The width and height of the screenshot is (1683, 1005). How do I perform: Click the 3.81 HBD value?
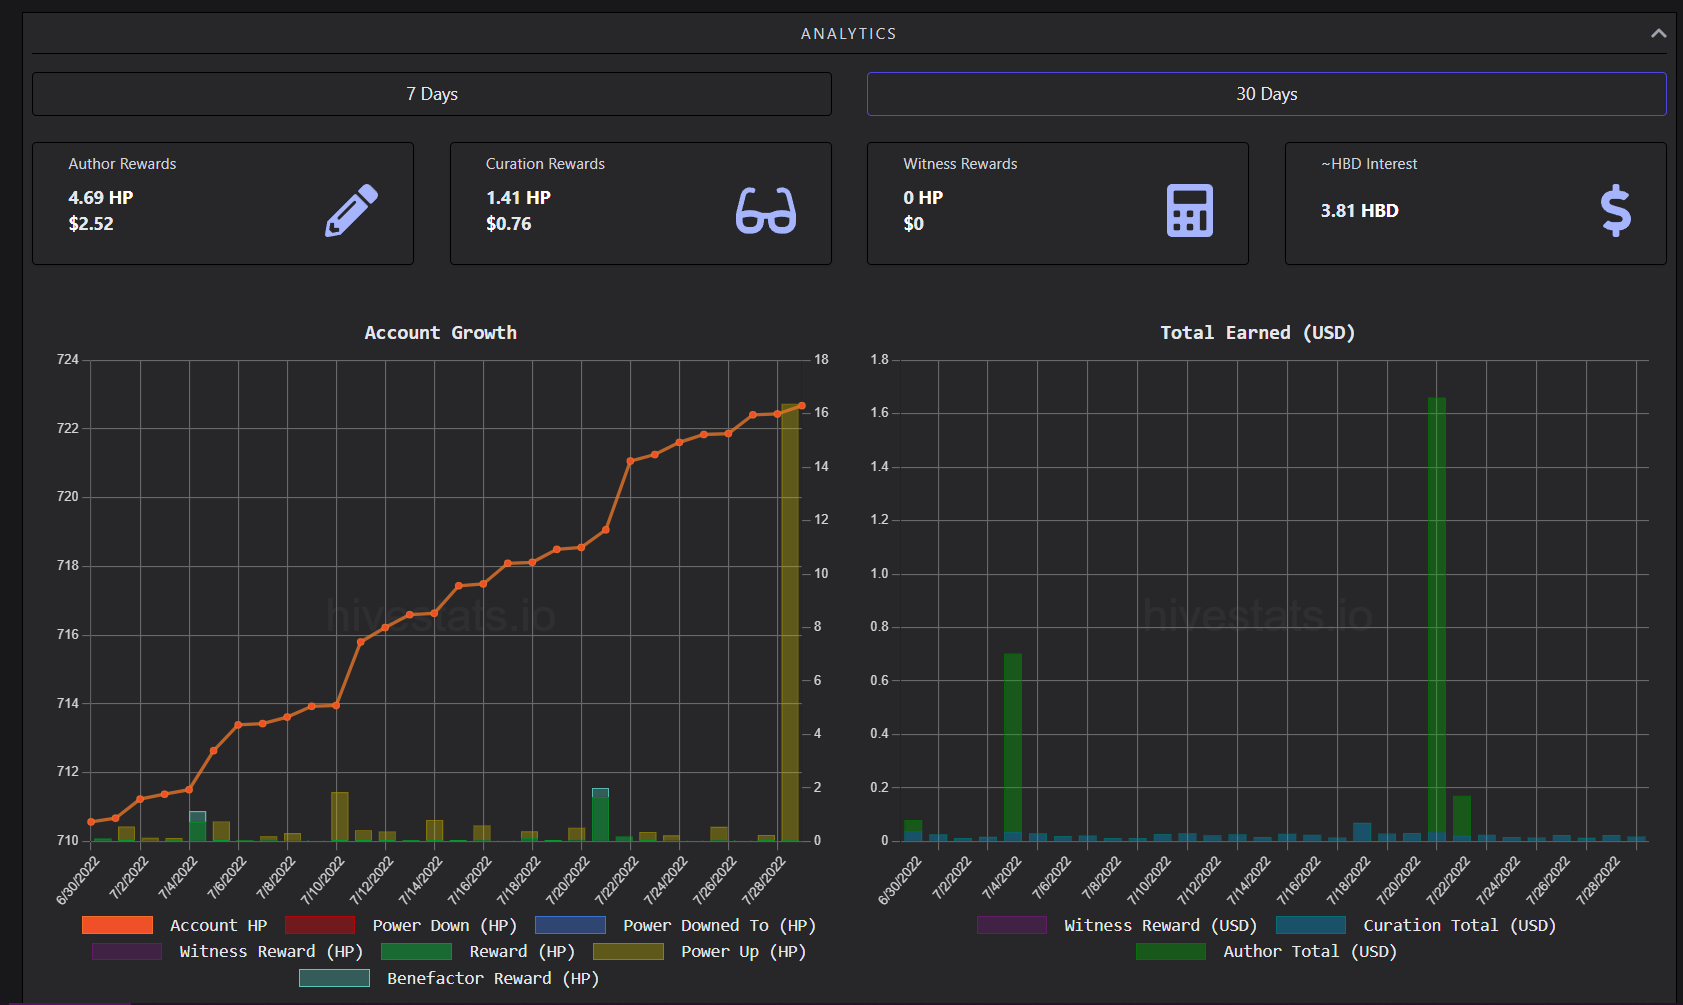(1360, 211)
